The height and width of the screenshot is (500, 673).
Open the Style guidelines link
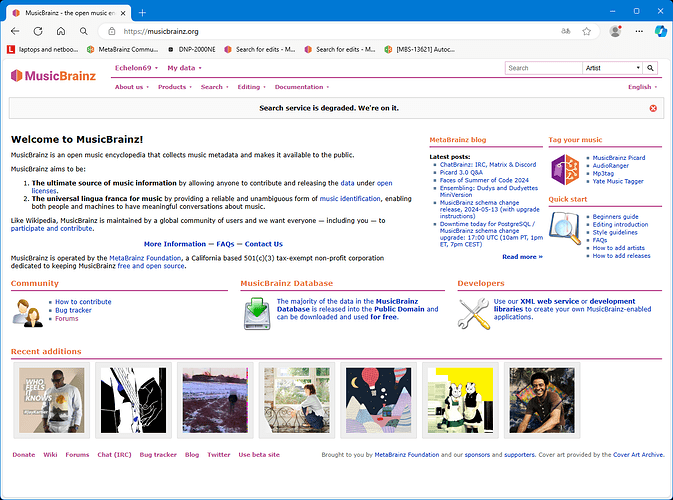[615, 232]
